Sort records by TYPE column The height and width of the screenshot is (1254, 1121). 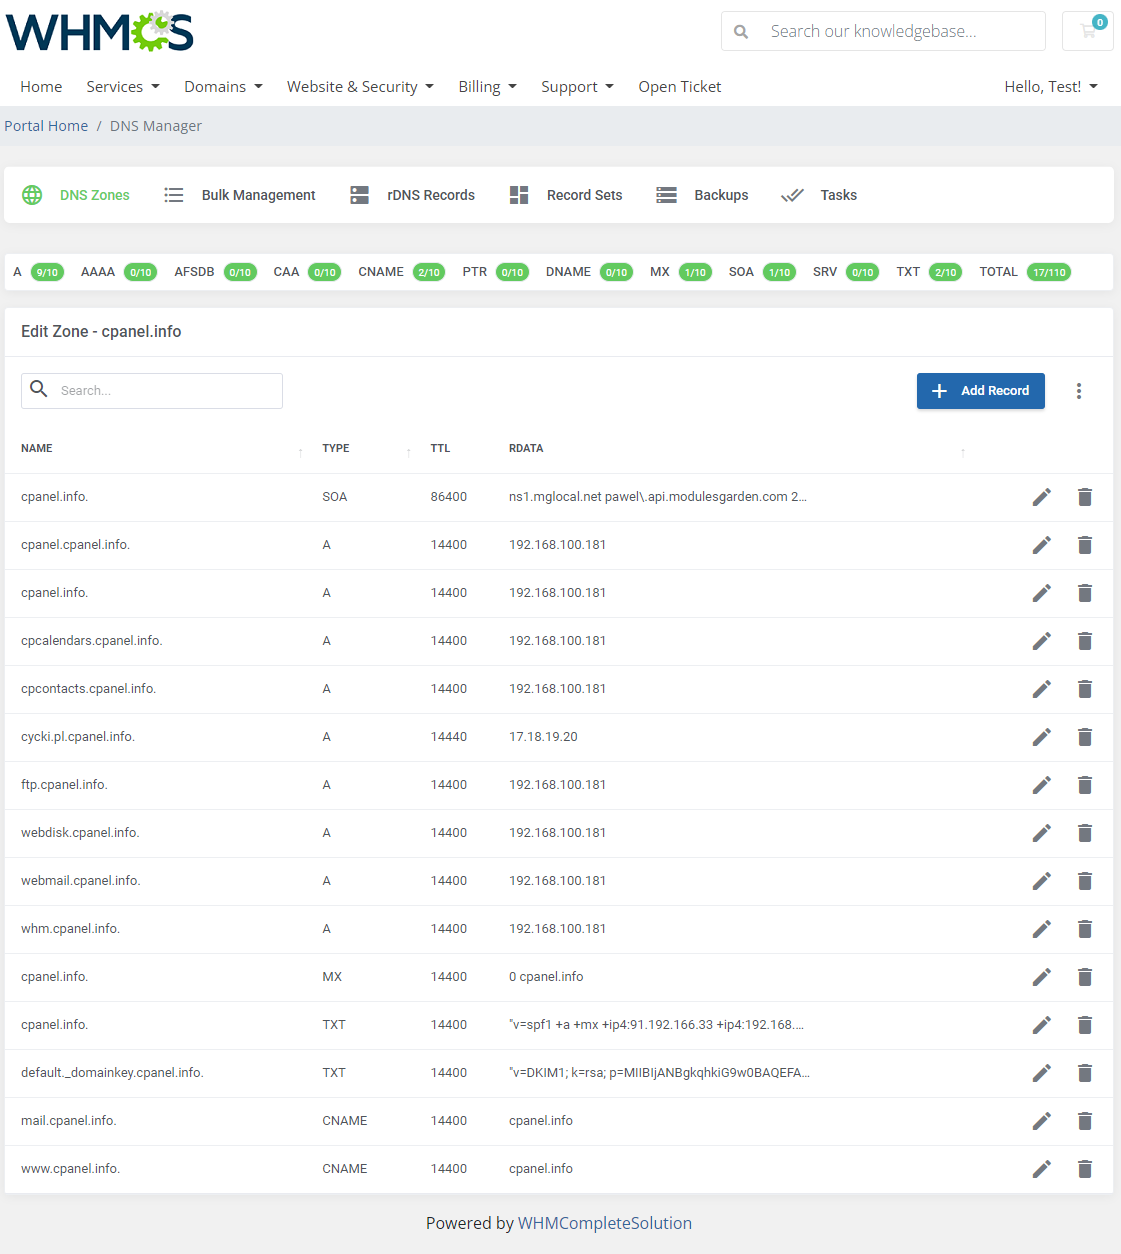click(336, 448)
